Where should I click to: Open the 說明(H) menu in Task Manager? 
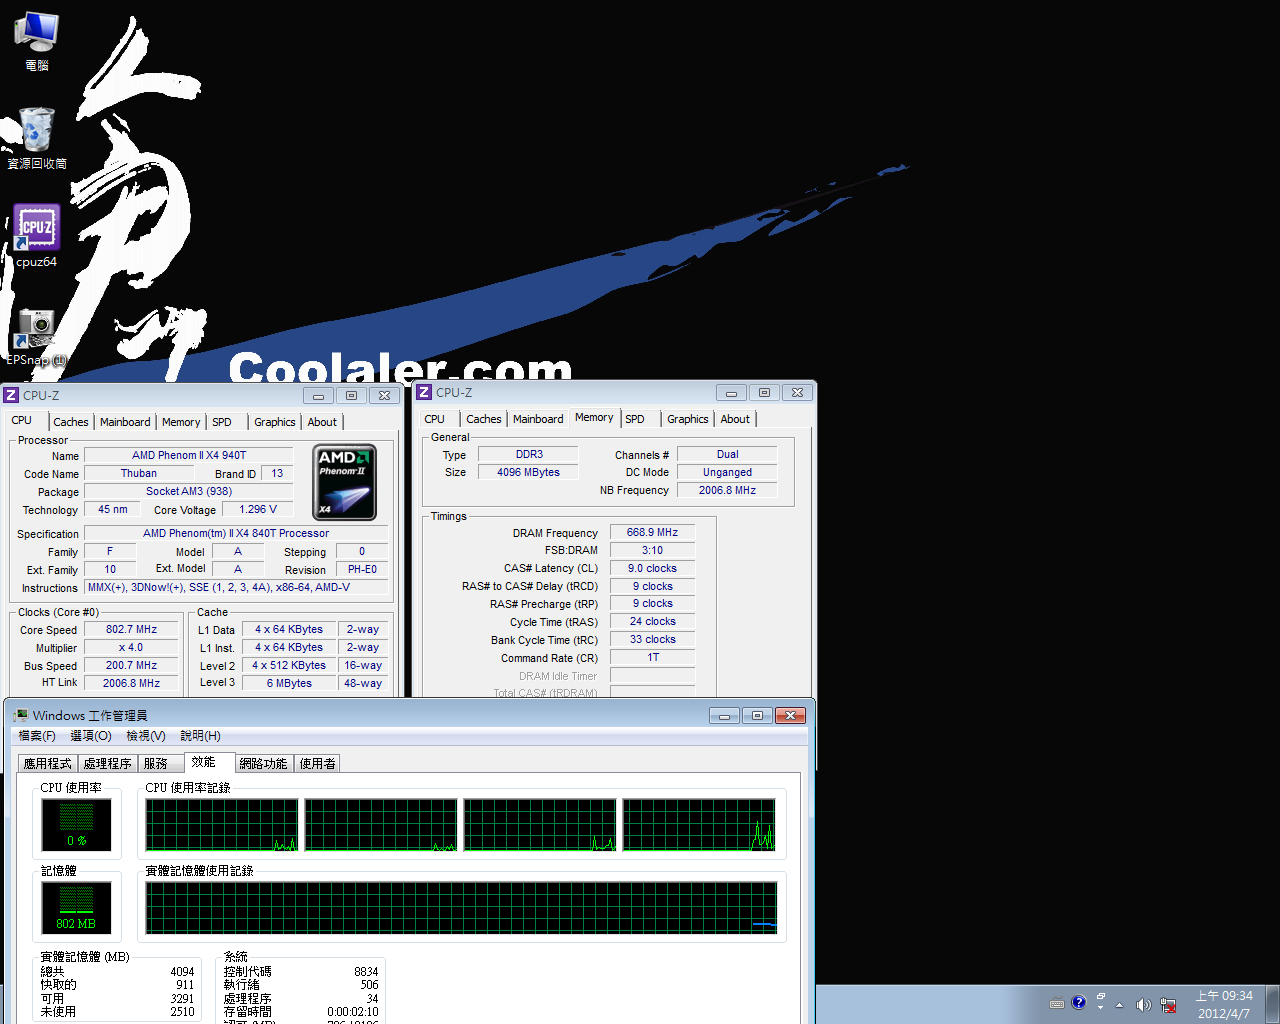(200, 735)
